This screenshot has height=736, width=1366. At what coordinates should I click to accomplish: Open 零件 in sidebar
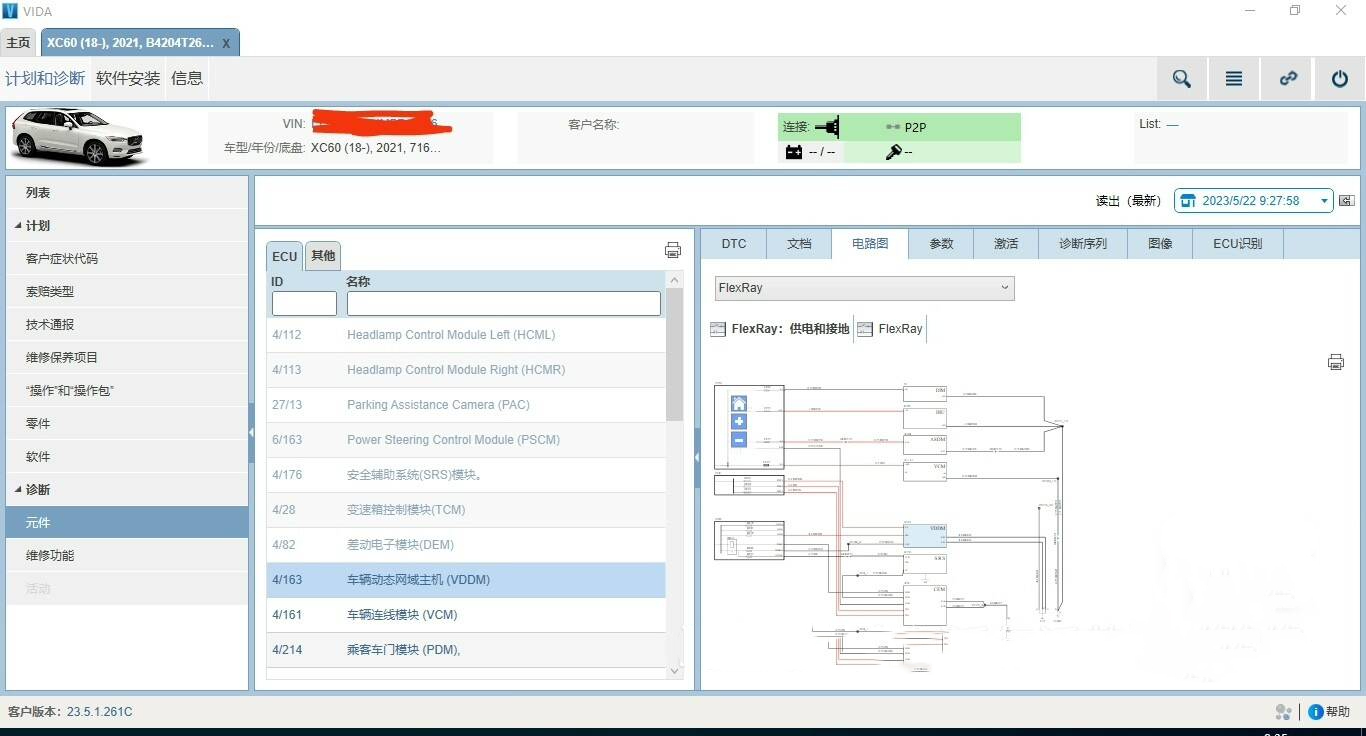pyautogui.click(x=127, y=424)
